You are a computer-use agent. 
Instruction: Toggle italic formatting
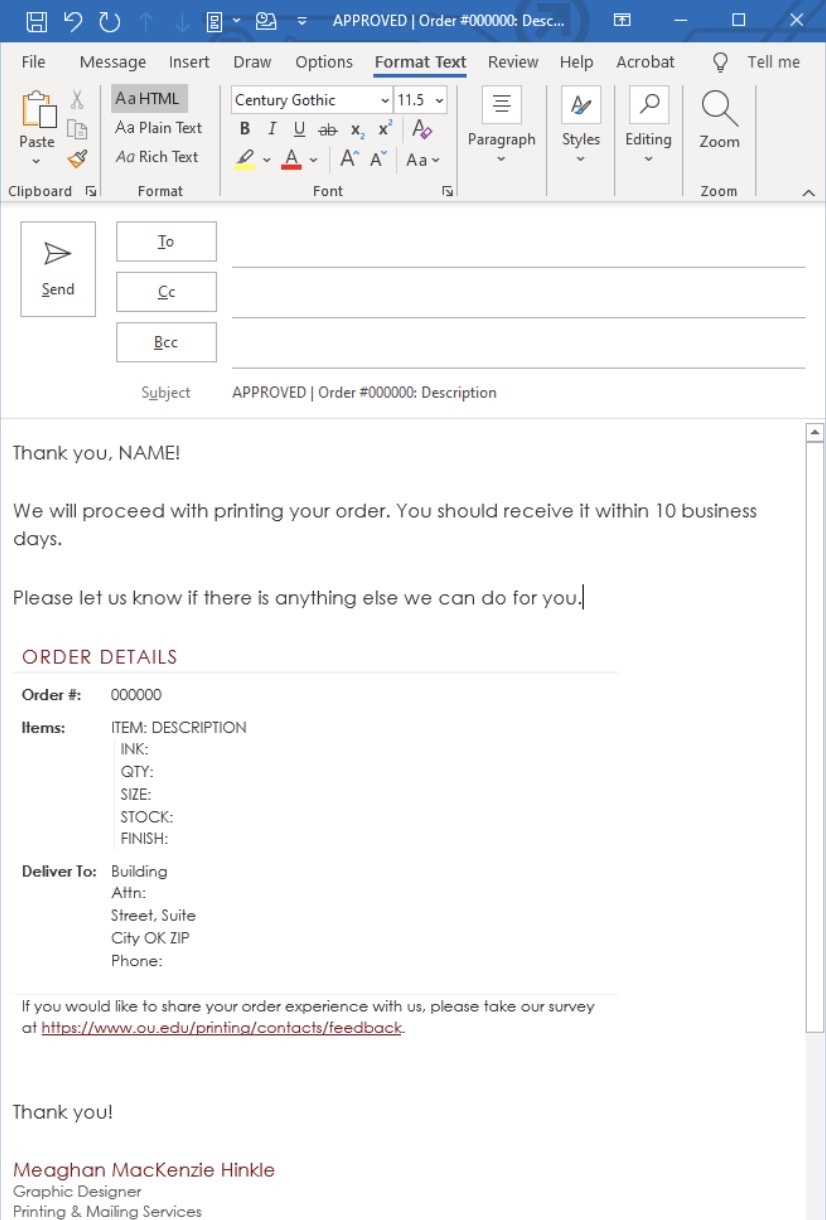[x=271, y=129]
